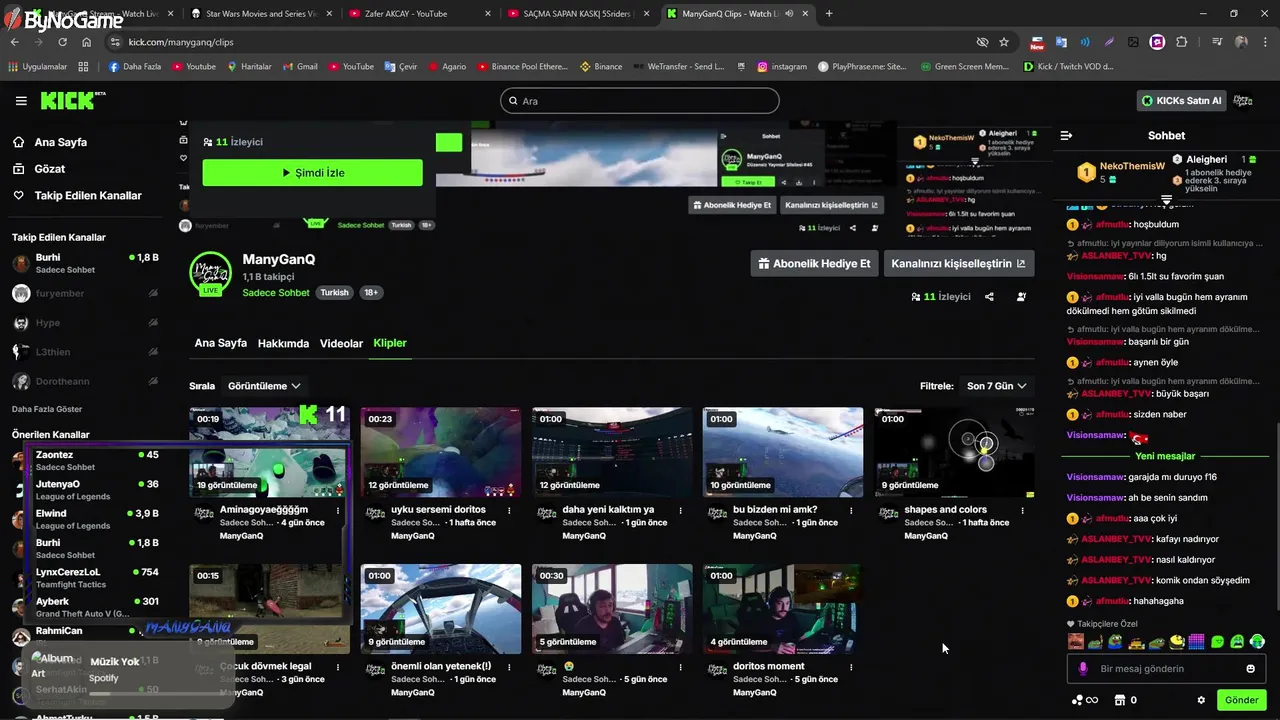1280x720 pixels.
Task: Bookmark page with the star icon
Action: [1004, 42]
